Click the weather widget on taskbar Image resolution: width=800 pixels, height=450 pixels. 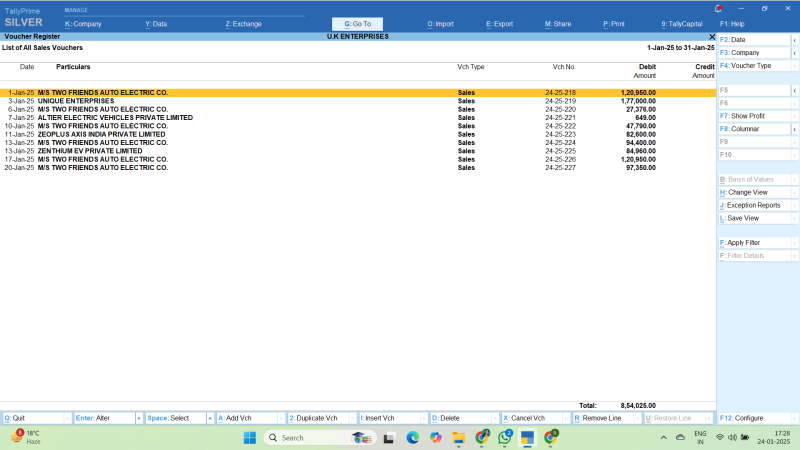point(25,438)
